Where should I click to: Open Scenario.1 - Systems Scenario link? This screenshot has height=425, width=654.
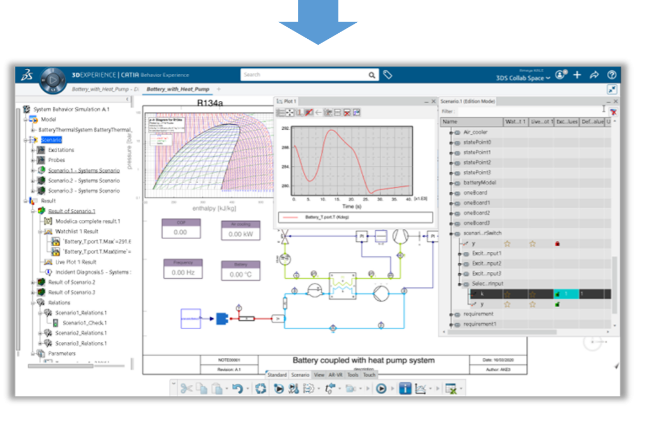(84, 171)
